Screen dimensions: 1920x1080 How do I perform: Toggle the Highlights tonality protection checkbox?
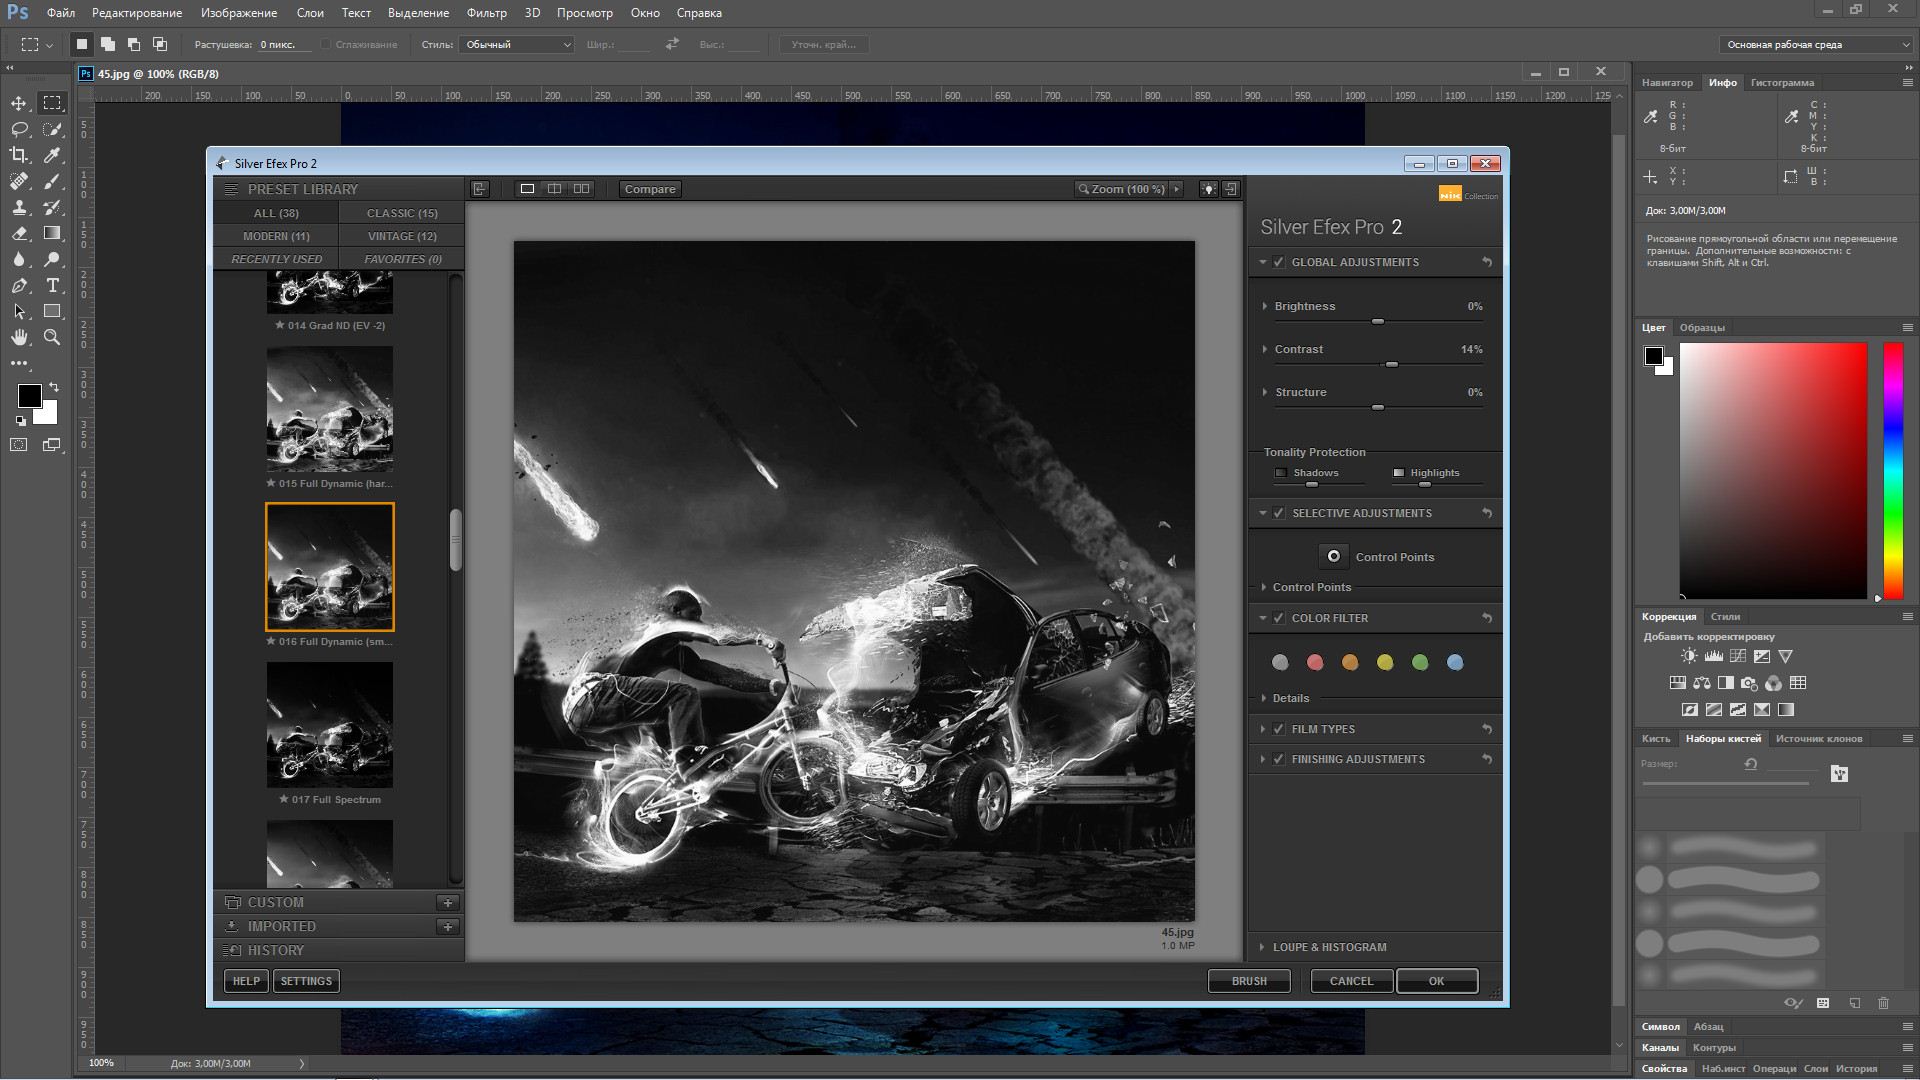click(1400, 472)
